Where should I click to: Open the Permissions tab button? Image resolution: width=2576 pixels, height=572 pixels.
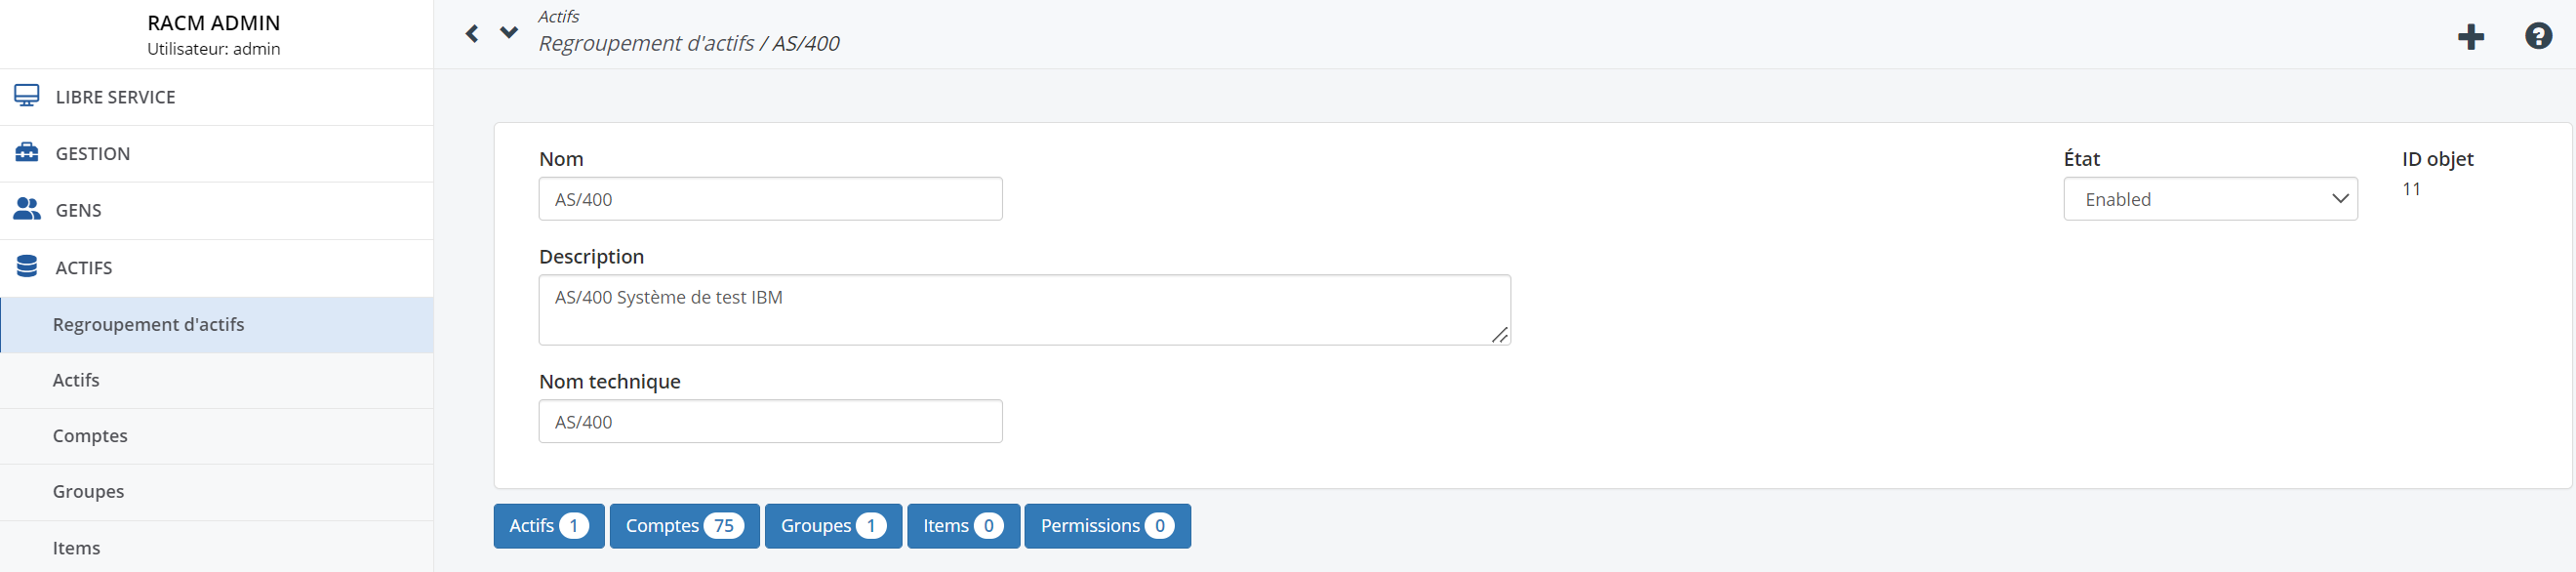coord(1108,526)
